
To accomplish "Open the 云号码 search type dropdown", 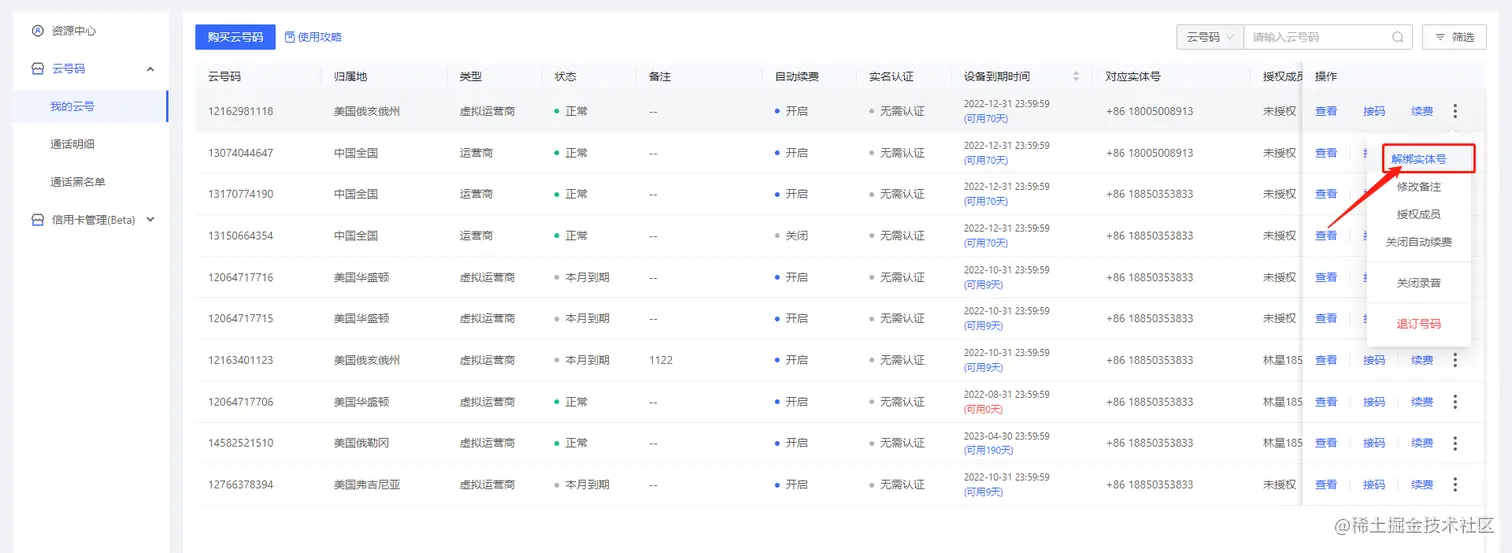I will (1210, 37).
